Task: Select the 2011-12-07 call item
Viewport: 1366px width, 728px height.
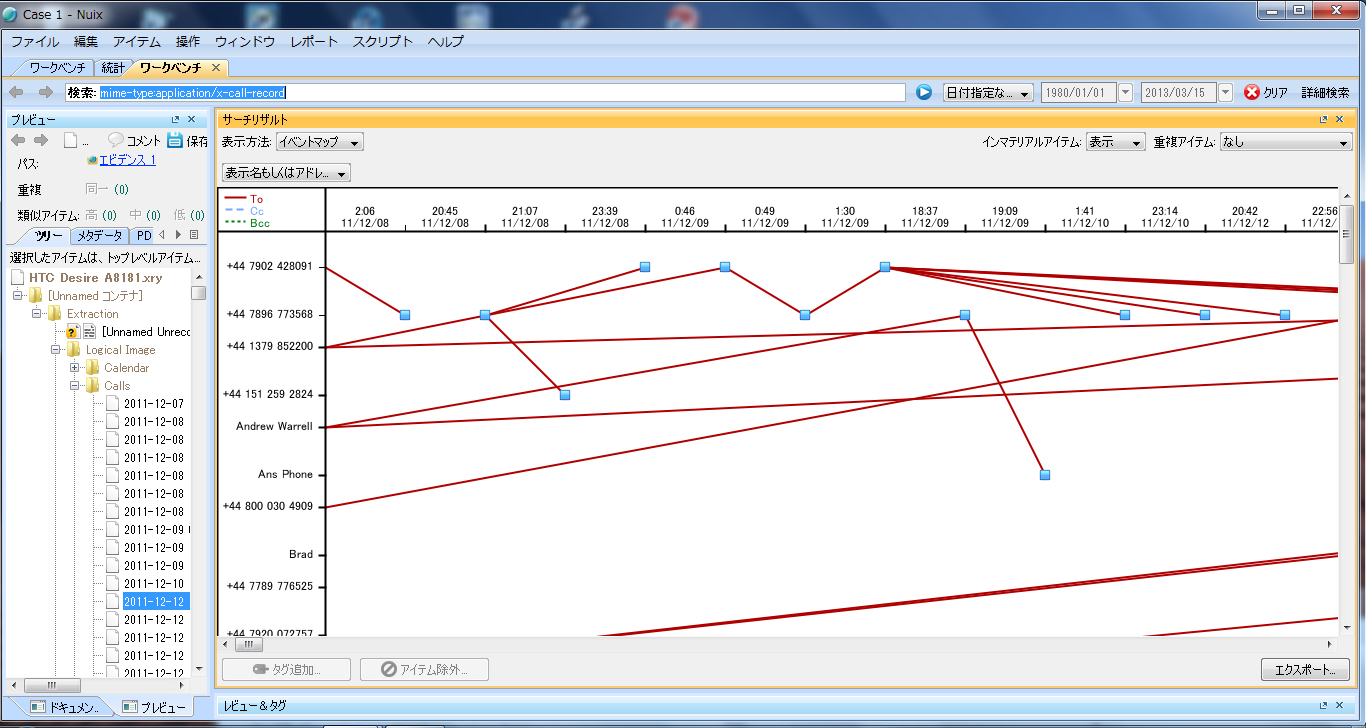Action: tap(154, 404)
